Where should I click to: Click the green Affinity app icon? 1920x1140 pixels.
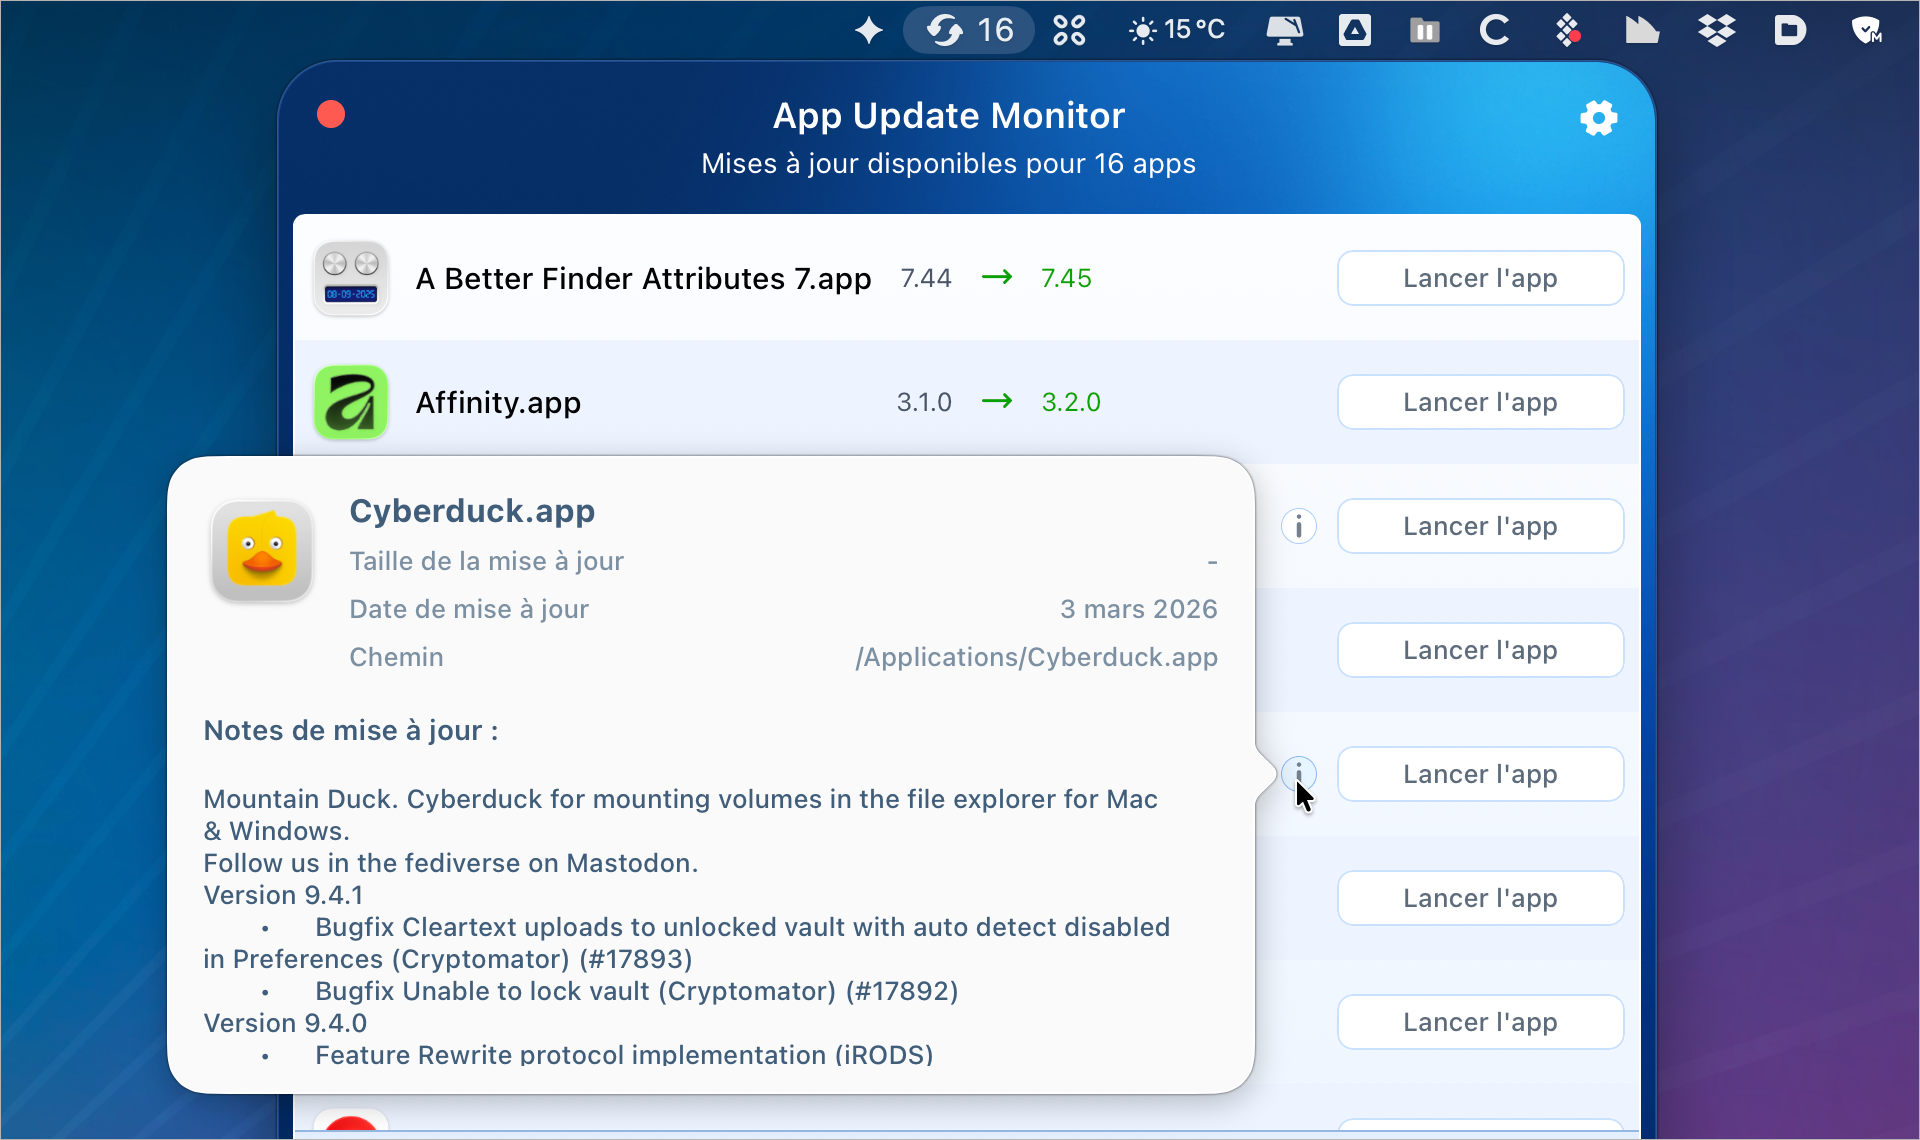point(351,402)
